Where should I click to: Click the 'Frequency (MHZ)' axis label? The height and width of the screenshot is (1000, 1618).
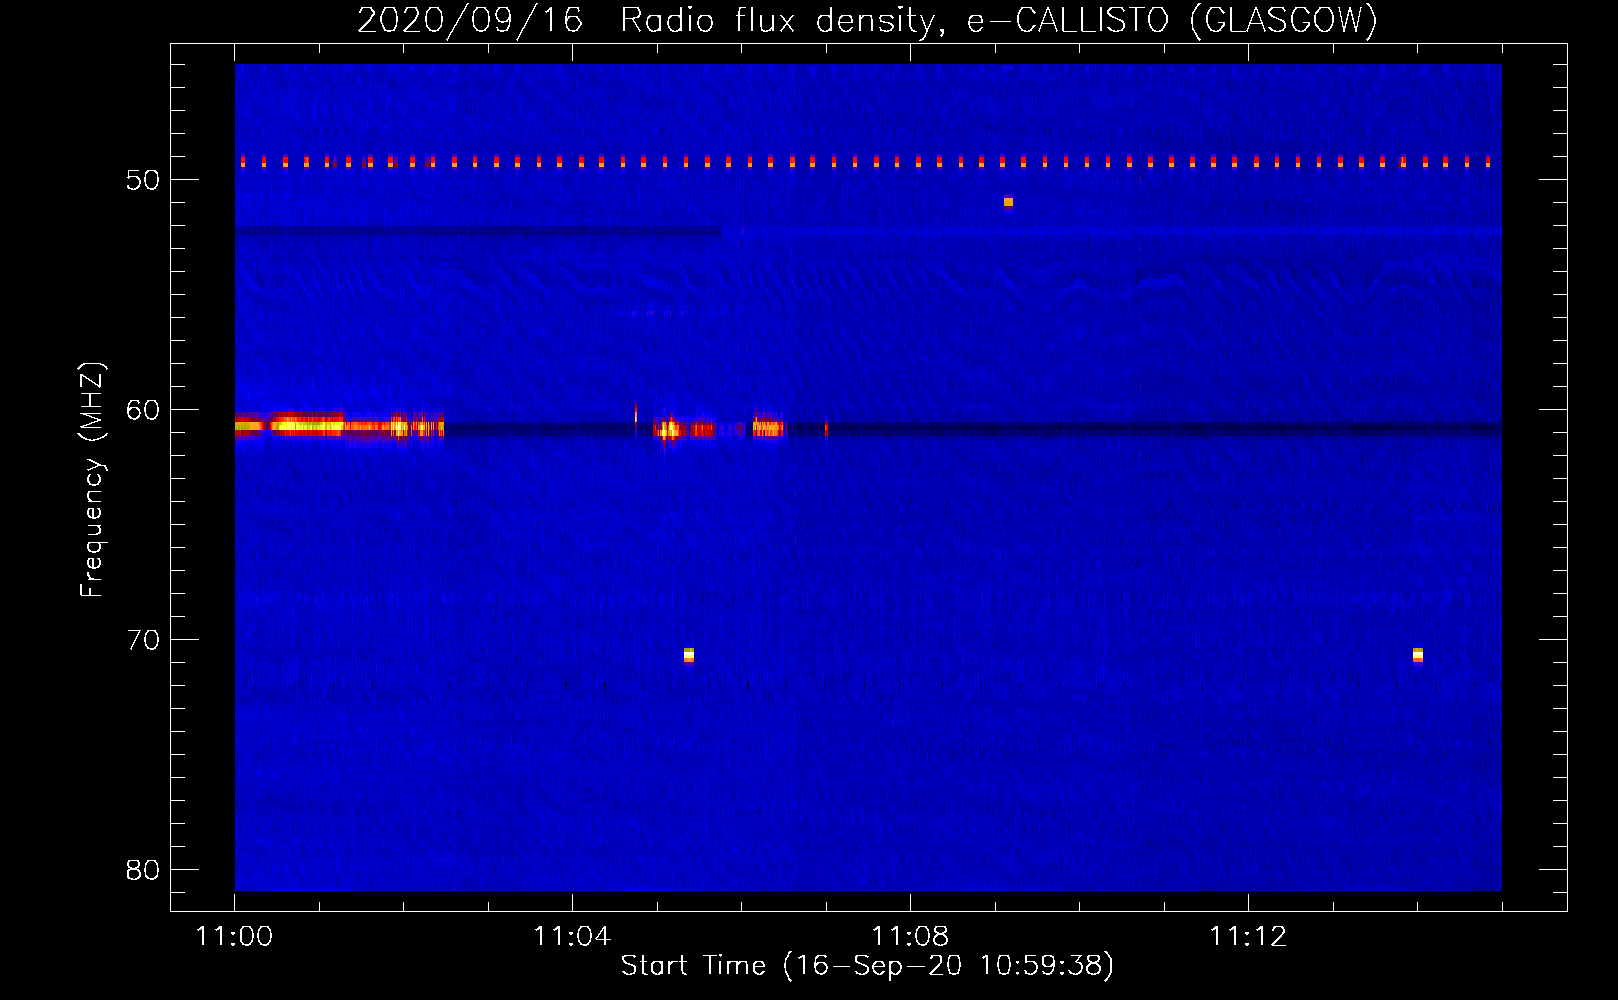92,480
